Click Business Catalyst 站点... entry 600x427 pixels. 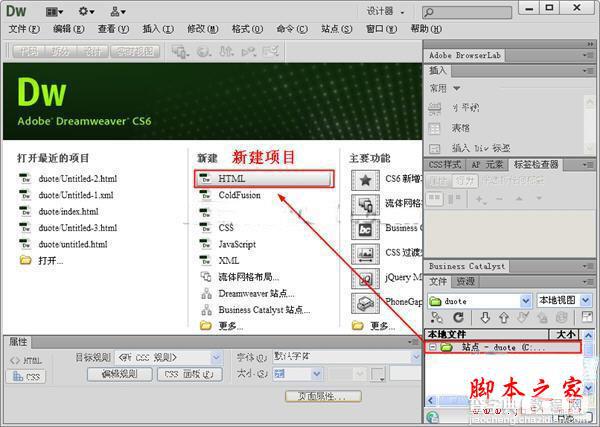[x=264, y=310]
